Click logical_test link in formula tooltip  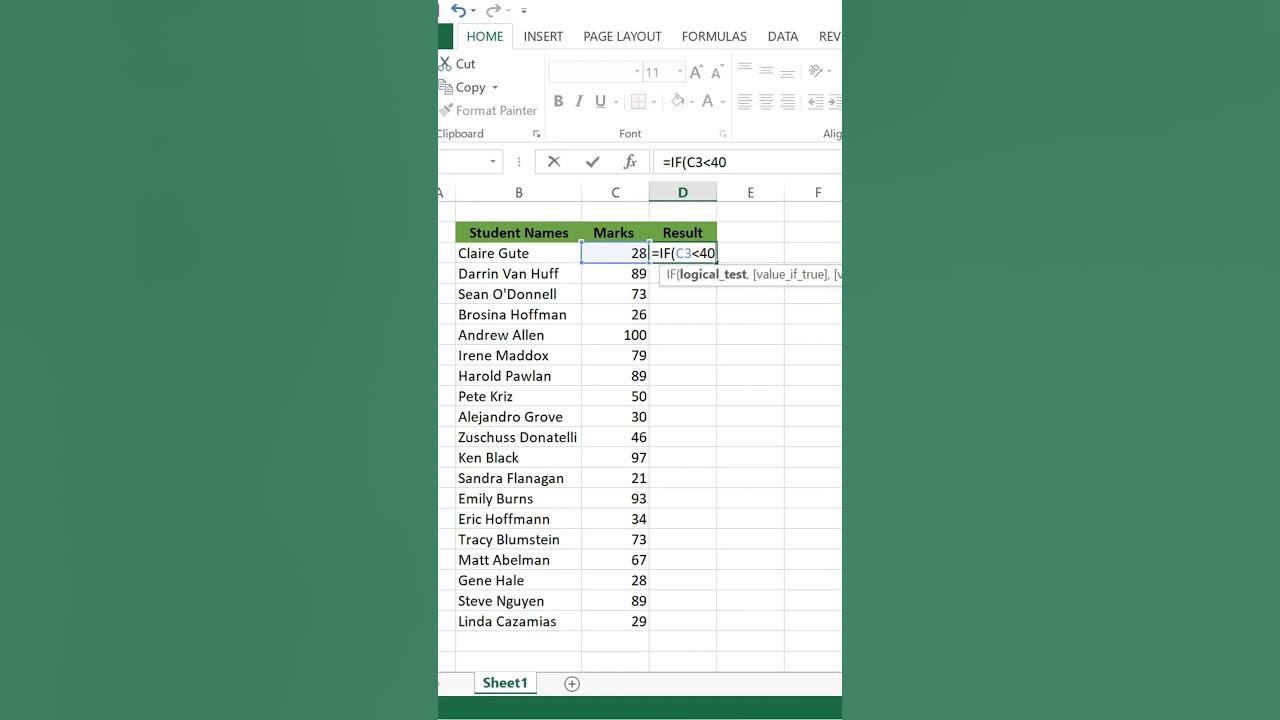(713, 274)
